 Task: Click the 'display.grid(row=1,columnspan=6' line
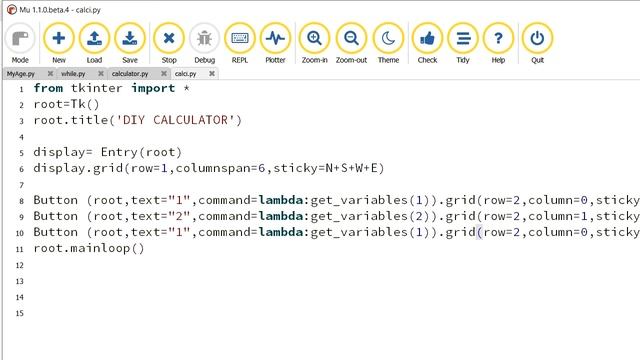(x=209, y=168)
